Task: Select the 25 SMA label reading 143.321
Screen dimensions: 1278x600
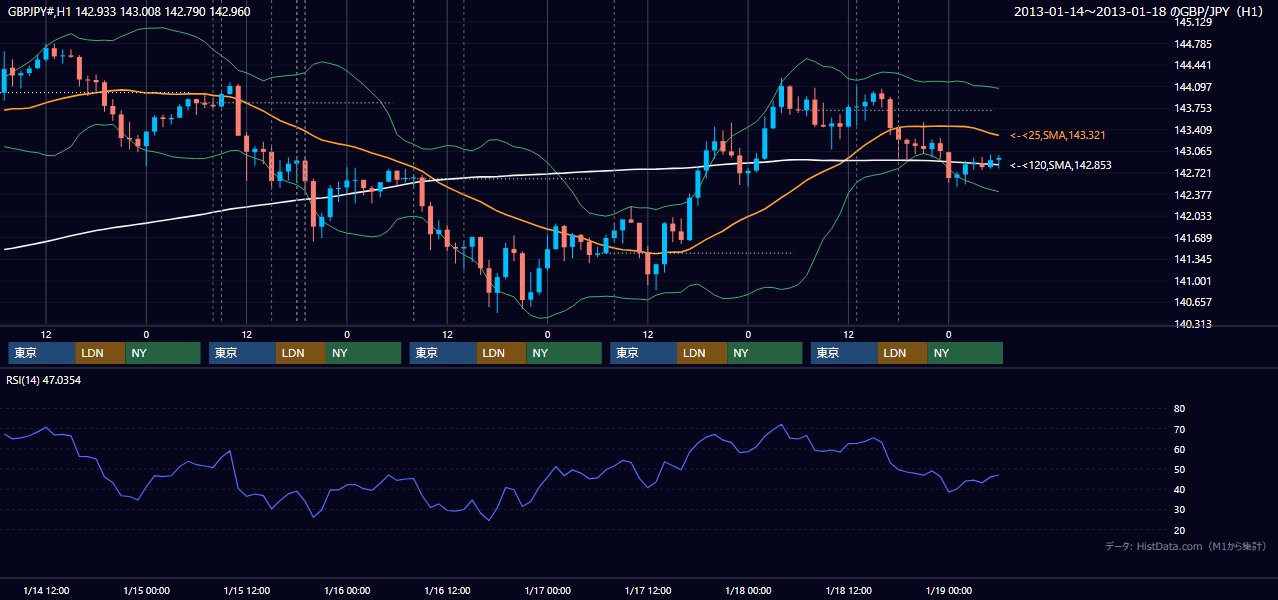Action: [x=1060, y=135]
